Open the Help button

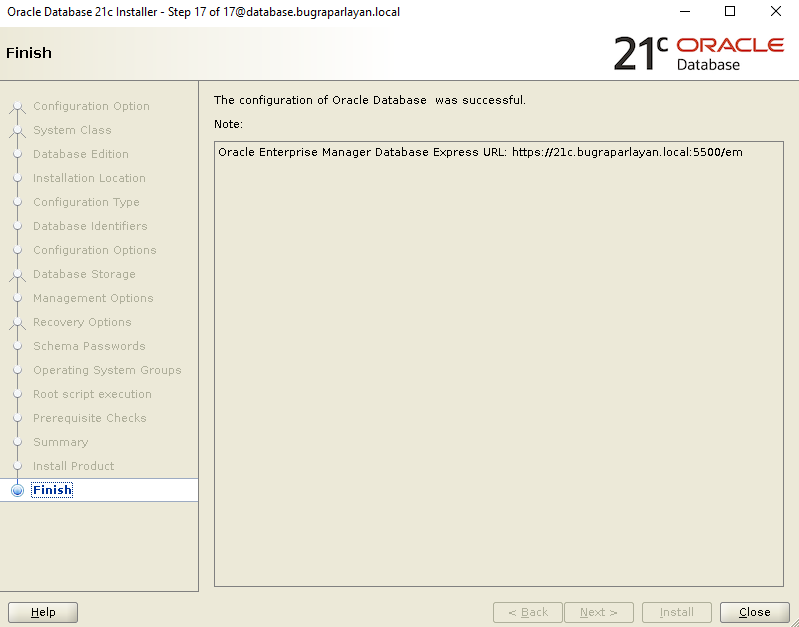[x=43, y=612]
